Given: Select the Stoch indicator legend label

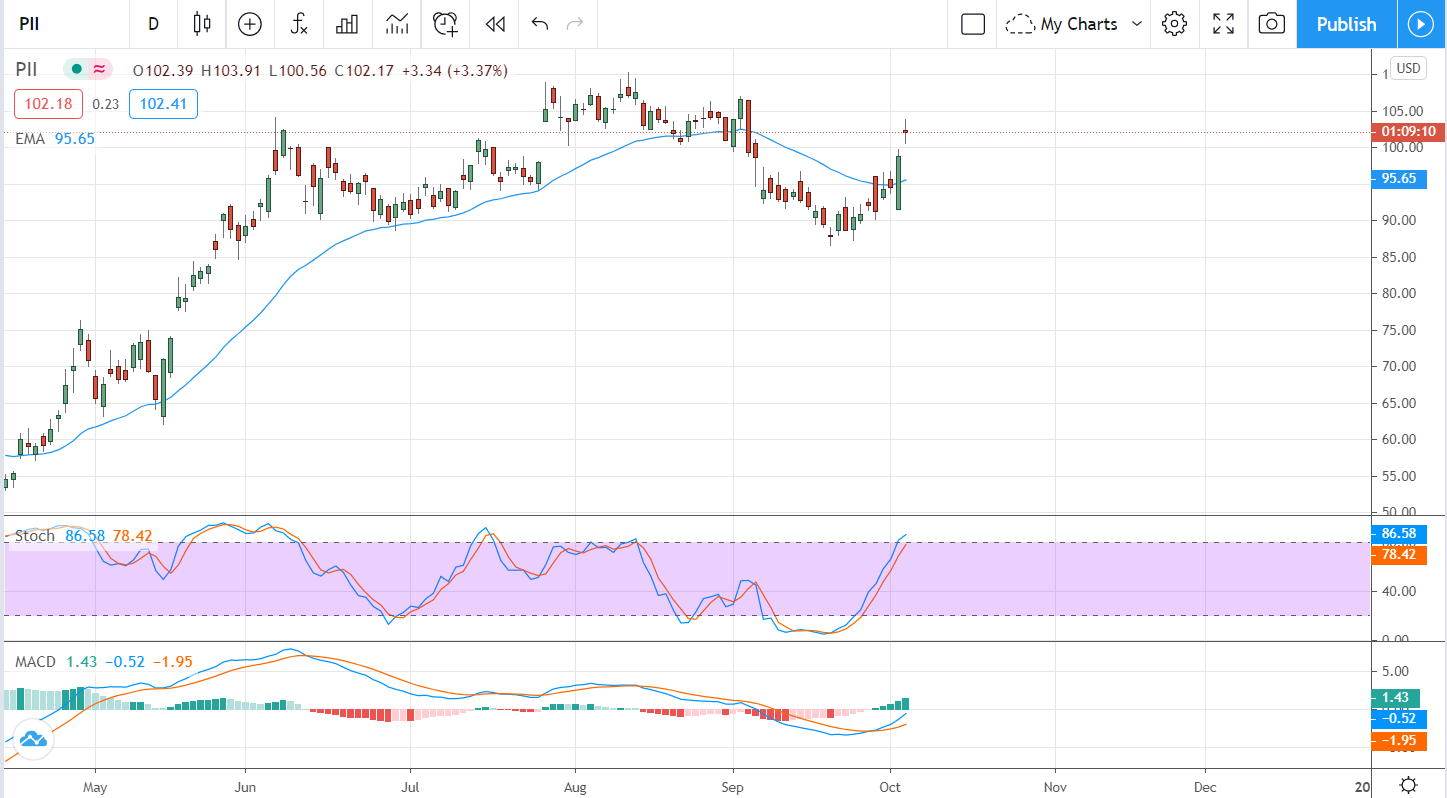Looking at the screenshot, I should click(34, 536).
